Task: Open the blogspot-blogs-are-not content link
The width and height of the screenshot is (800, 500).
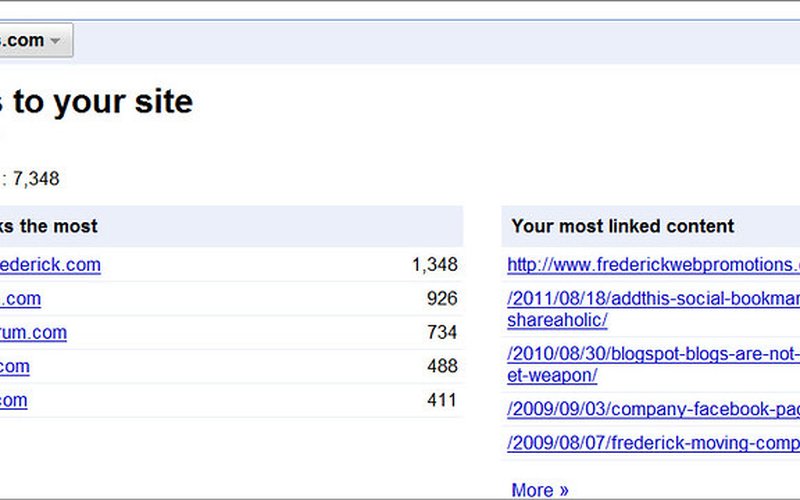Action: coord(654,364)
